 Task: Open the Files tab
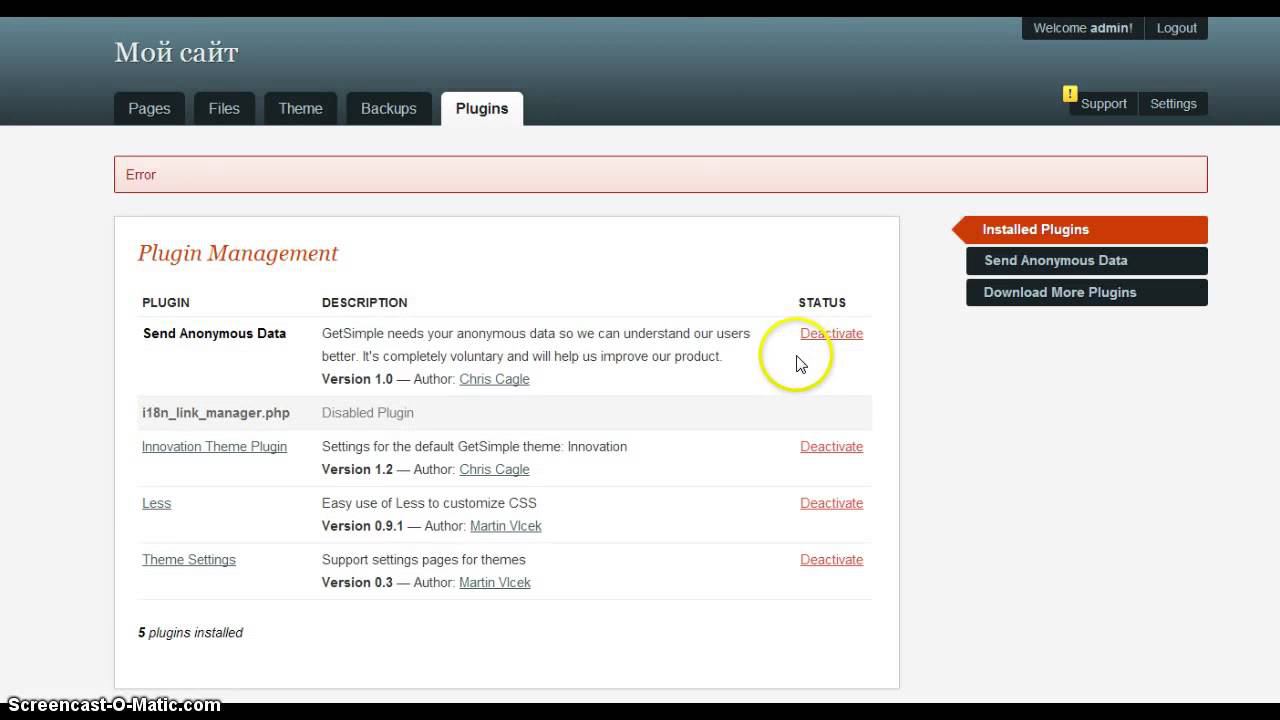click(224, 108)
